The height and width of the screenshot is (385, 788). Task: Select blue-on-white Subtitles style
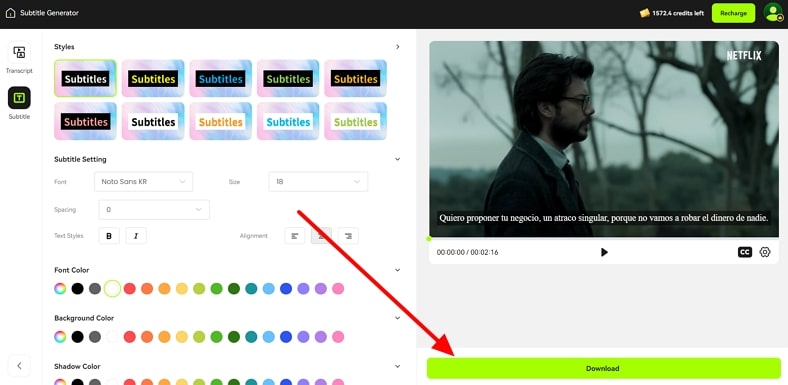288,121
